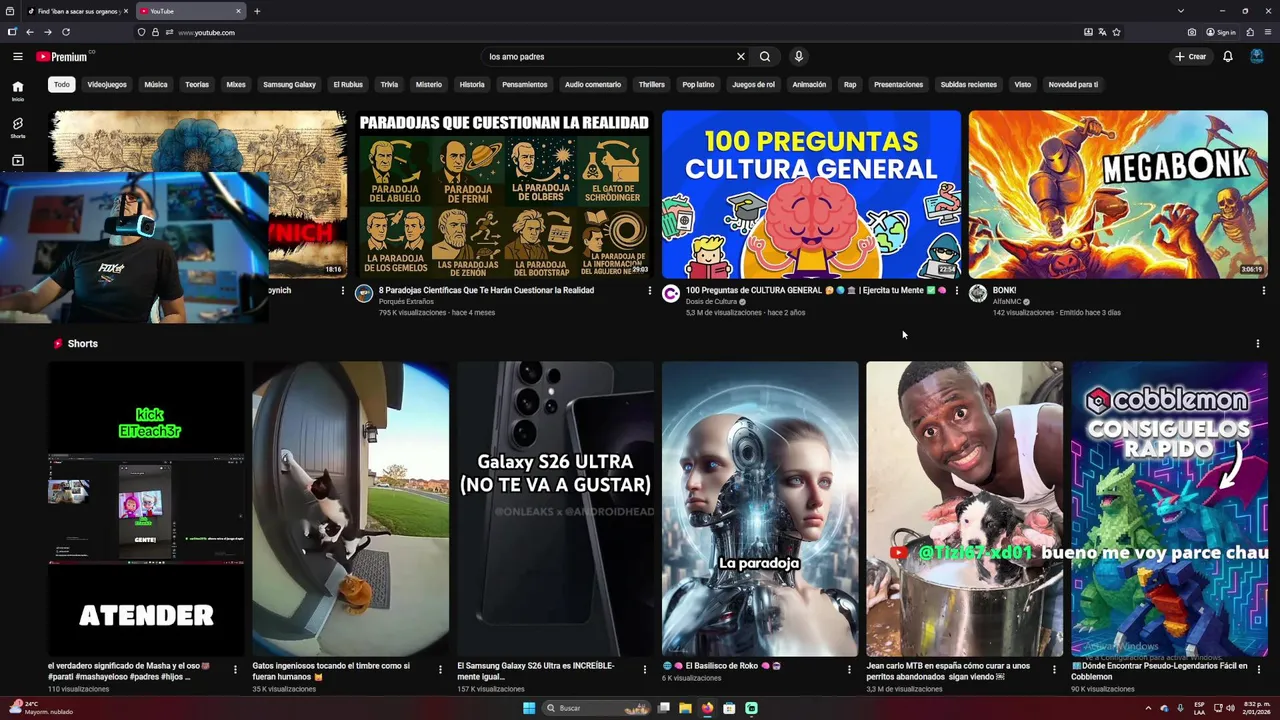Screen dimensions: 1280x720
Task: Go back in the browser
Action: (x=30, y=32)
